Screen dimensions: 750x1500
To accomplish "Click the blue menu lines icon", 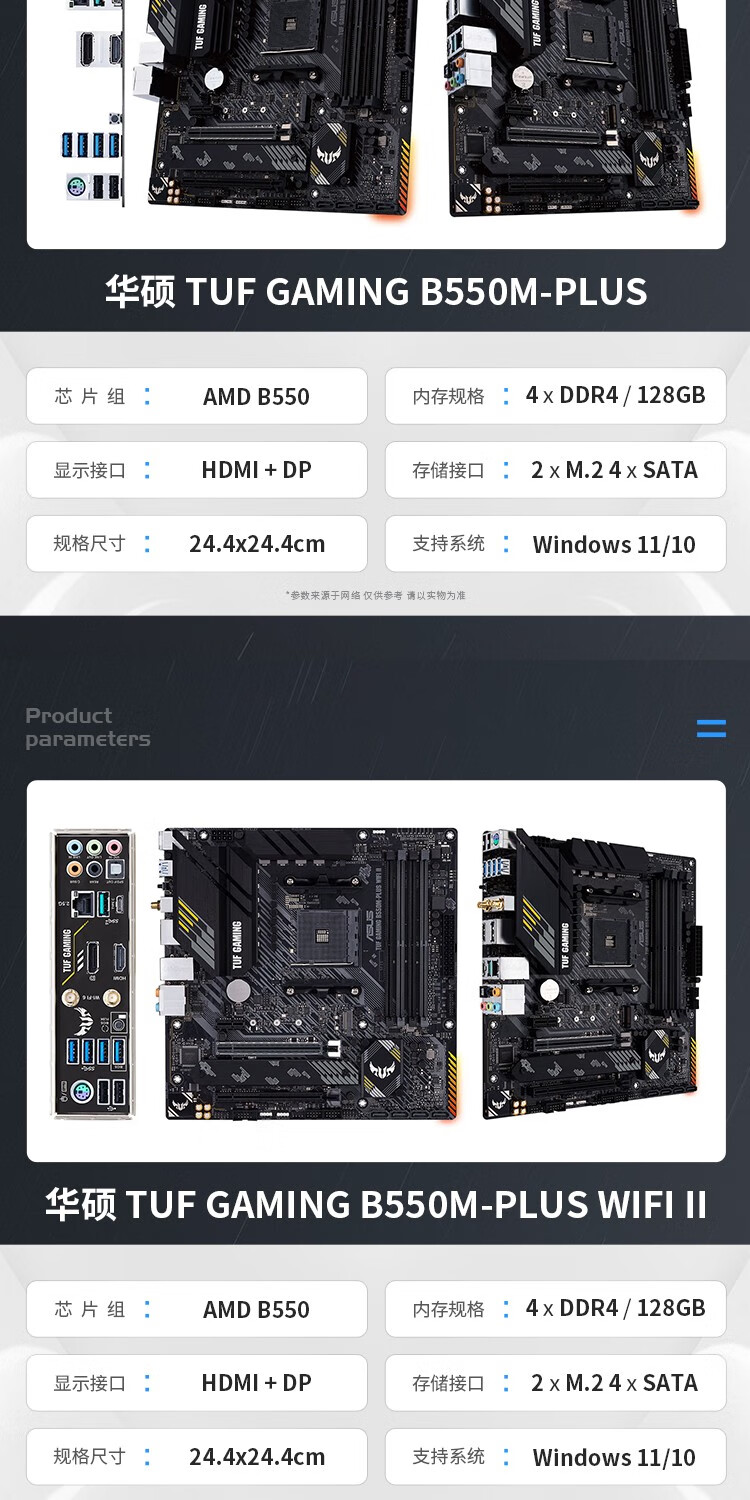I will (x=711, y=728).
